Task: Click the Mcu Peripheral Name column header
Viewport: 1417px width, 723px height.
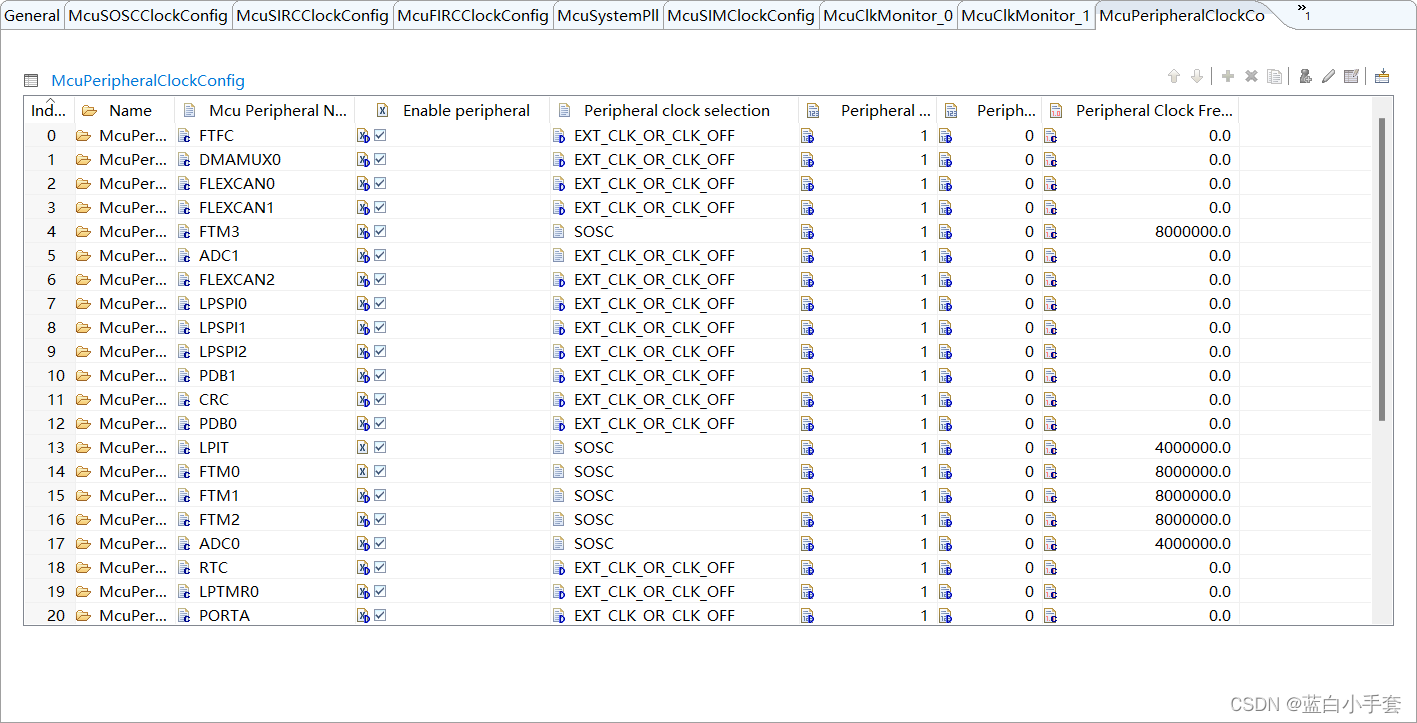Action: [x=265, y=111]
